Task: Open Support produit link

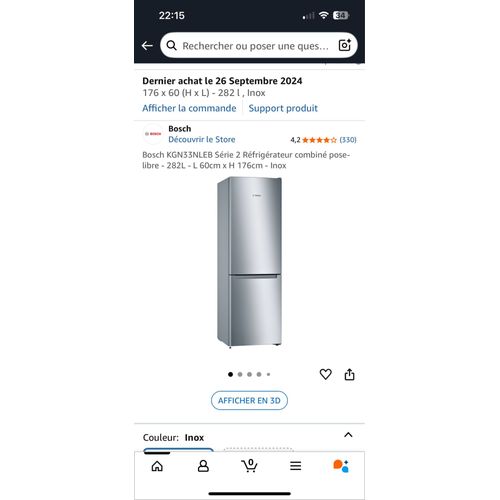Action: (283, 108)
